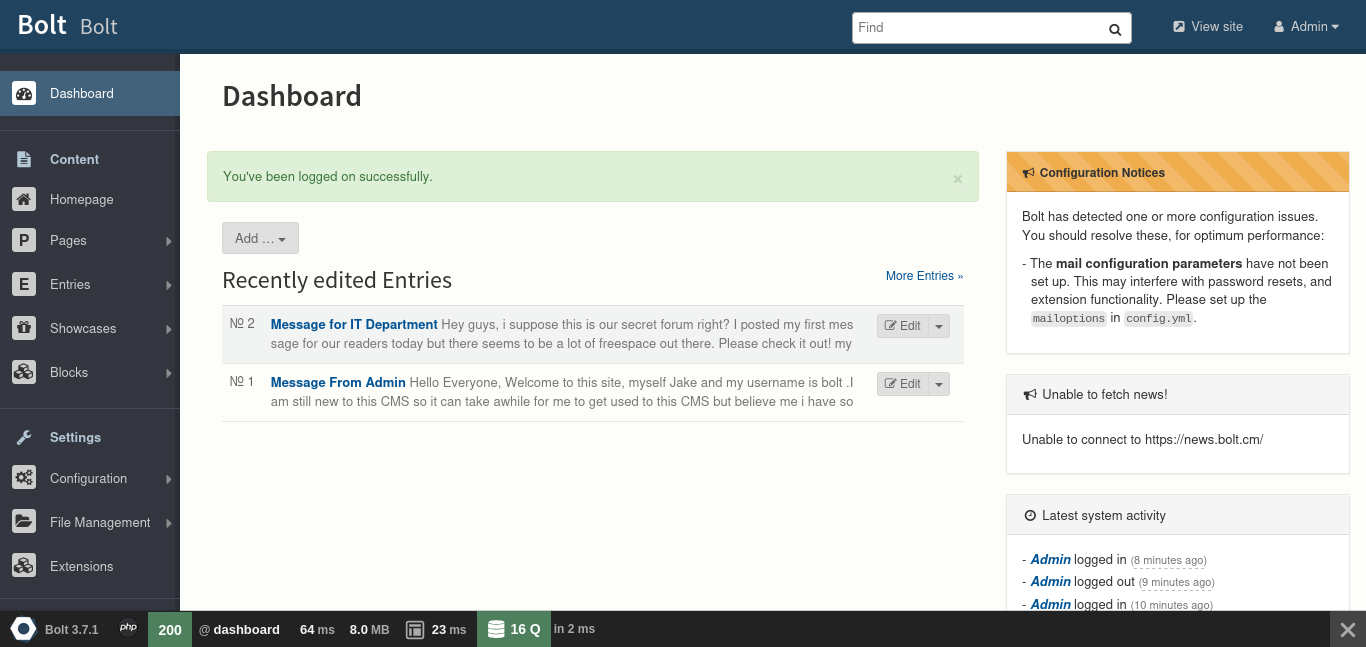The width and height of the screenshot is (1366, 647).
Task: Click the Homepage house icon
Action: pos(24,199)
